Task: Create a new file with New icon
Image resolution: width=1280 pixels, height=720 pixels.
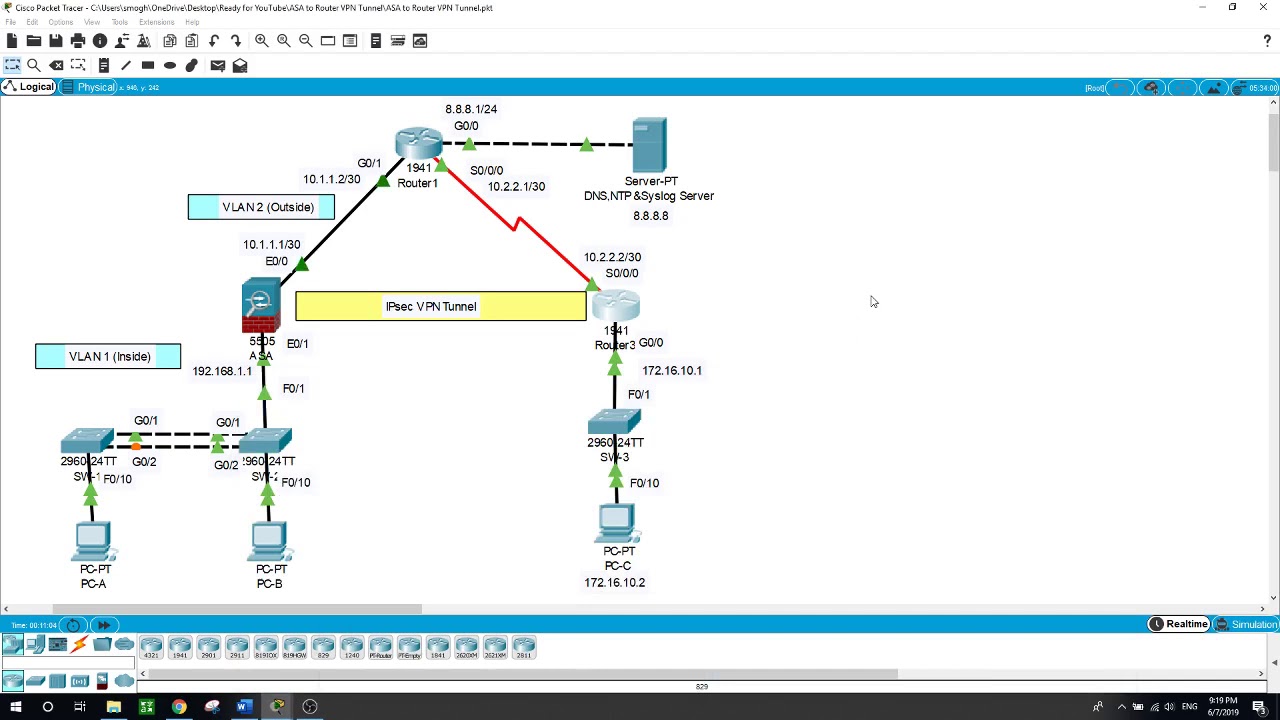Action: pyautogui.click(x=11, y=41)
